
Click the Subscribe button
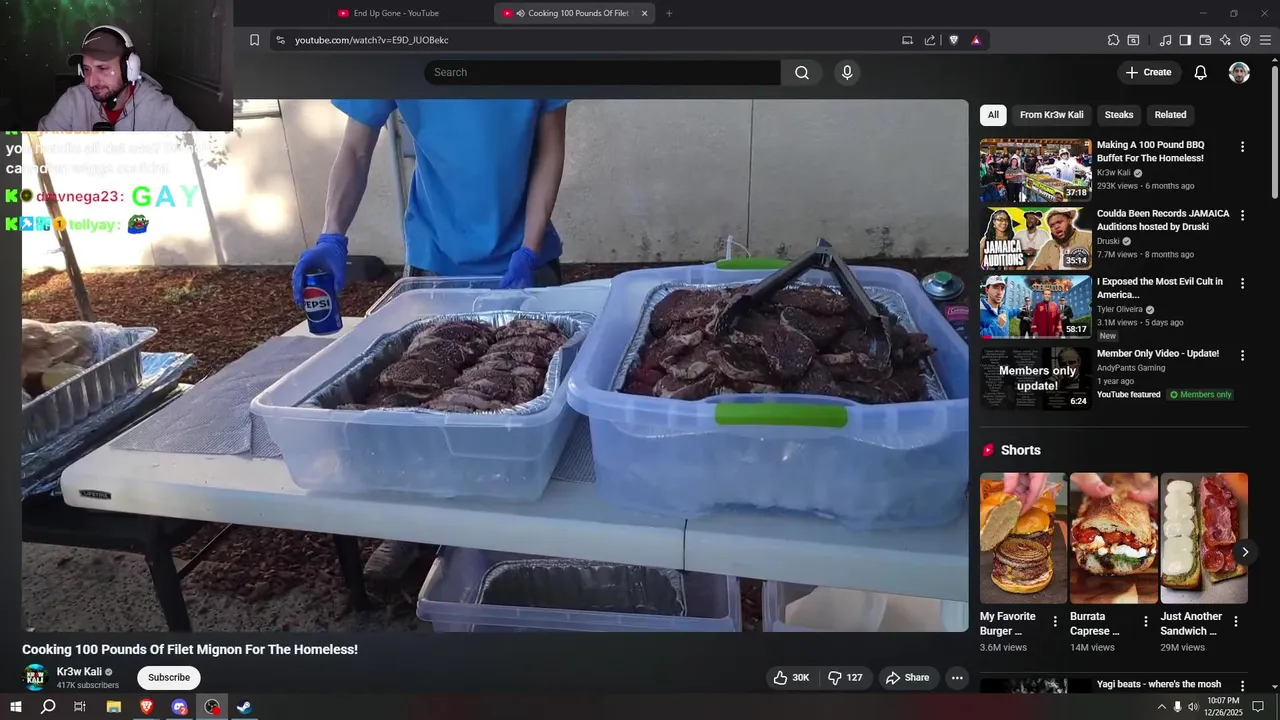(x=169, y=678)
